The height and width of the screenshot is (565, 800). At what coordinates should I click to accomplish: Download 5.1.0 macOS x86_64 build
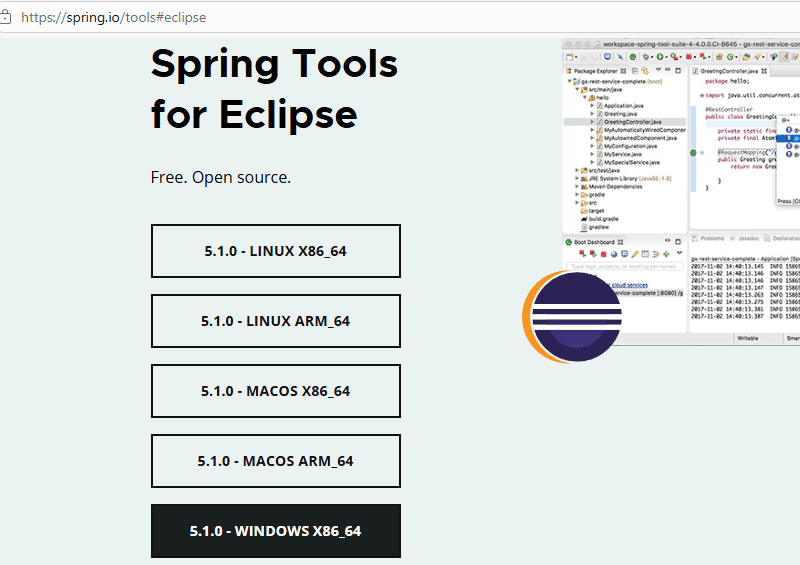[x=275, y=391]
